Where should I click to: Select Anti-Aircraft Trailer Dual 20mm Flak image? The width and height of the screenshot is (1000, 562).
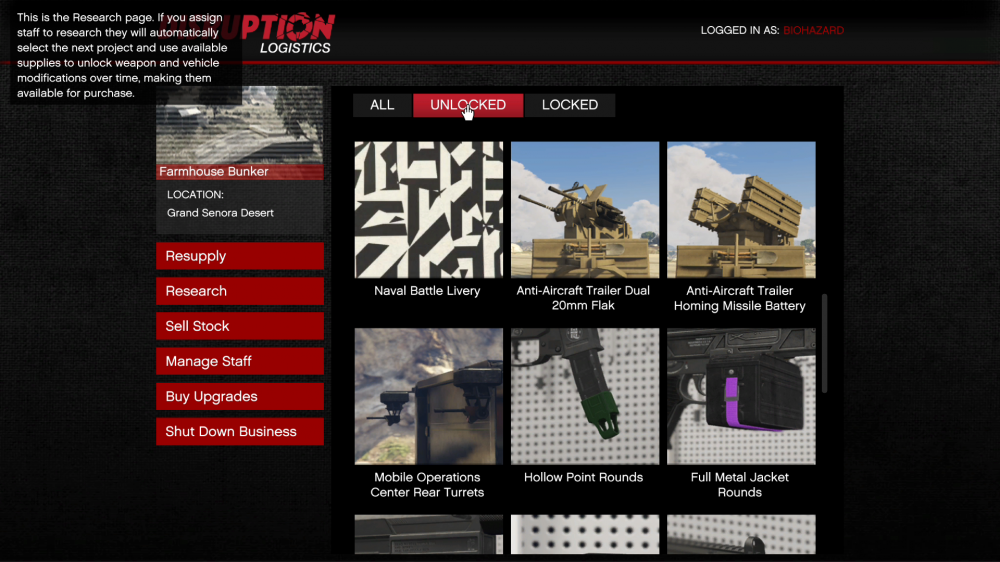click(x=585, y=210)
